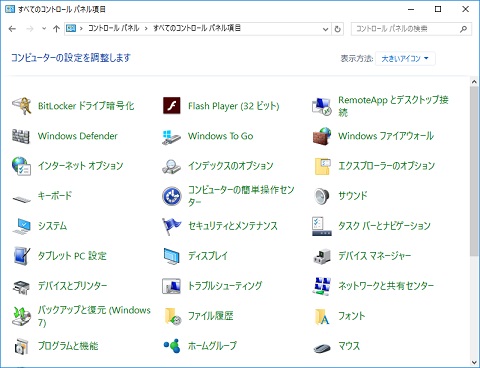The image size is (480, 368).
Task: Open the バックアップと復元 icon
Action: tap(22, 316)
